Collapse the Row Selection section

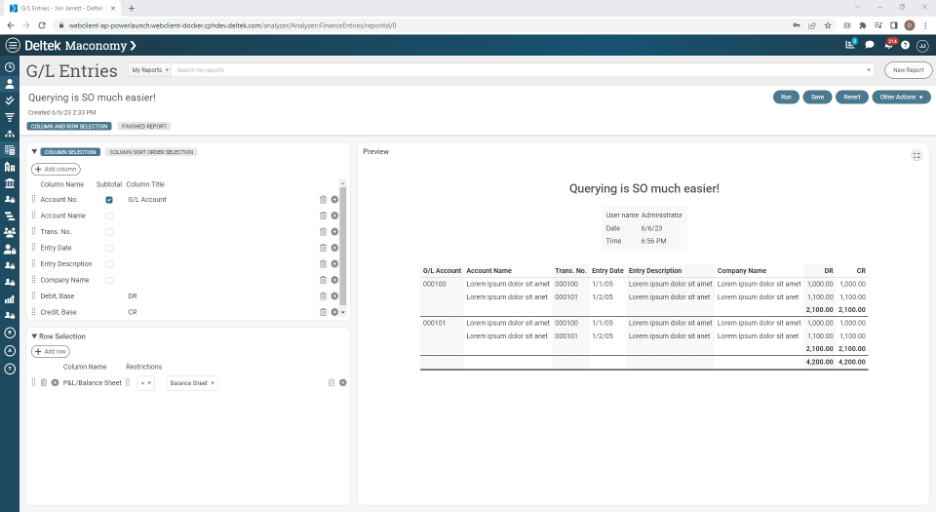(x=34, y=337)
